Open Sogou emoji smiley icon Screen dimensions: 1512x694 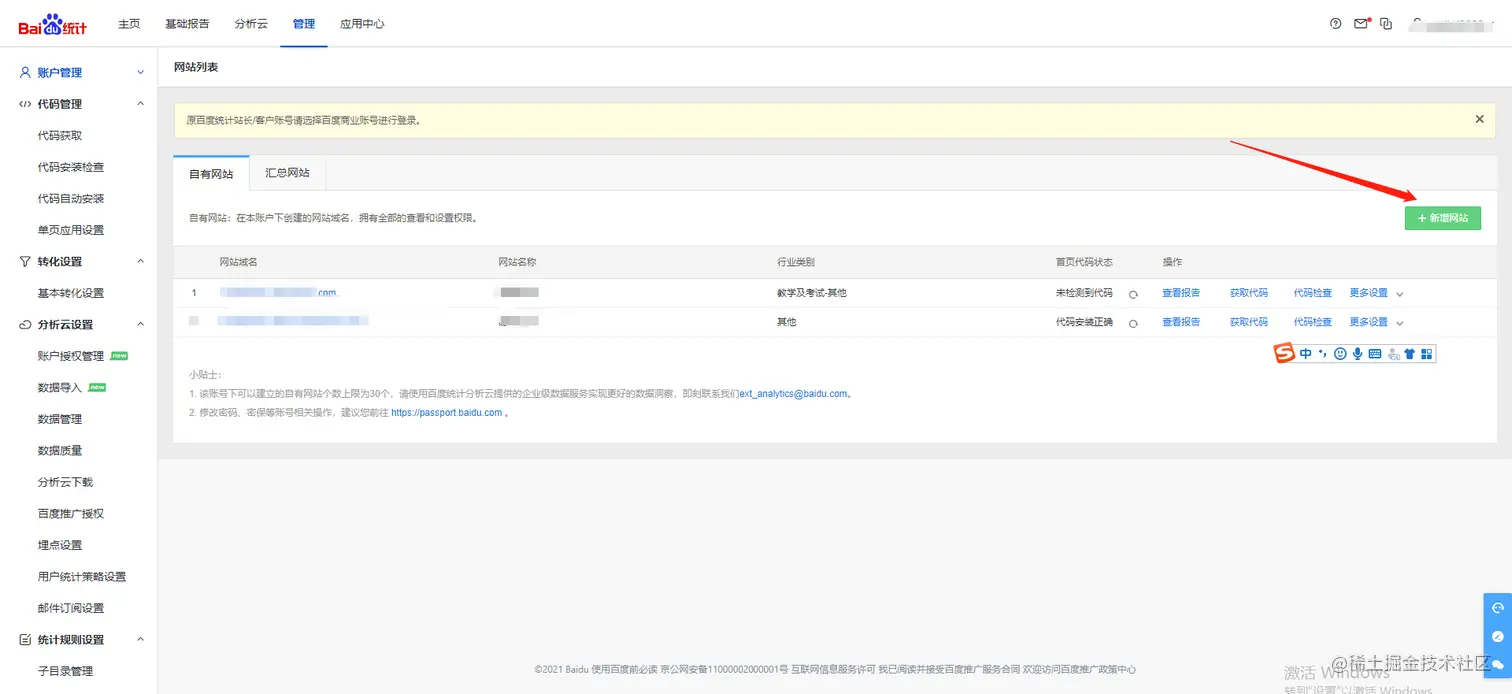coord(1340,353)
